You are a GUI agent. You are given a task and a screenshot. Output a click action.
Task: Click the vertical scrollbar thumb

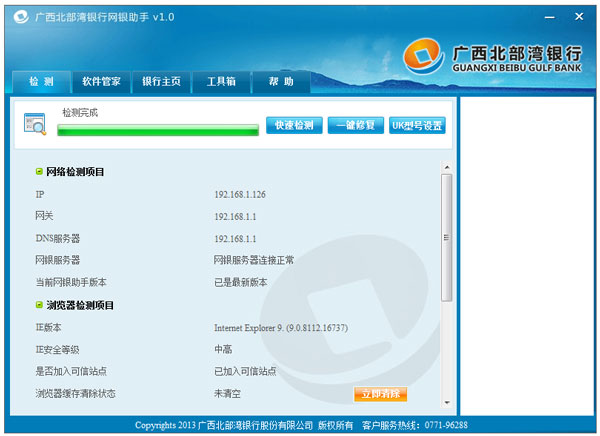pyautogui.click(x=447, y=238)
